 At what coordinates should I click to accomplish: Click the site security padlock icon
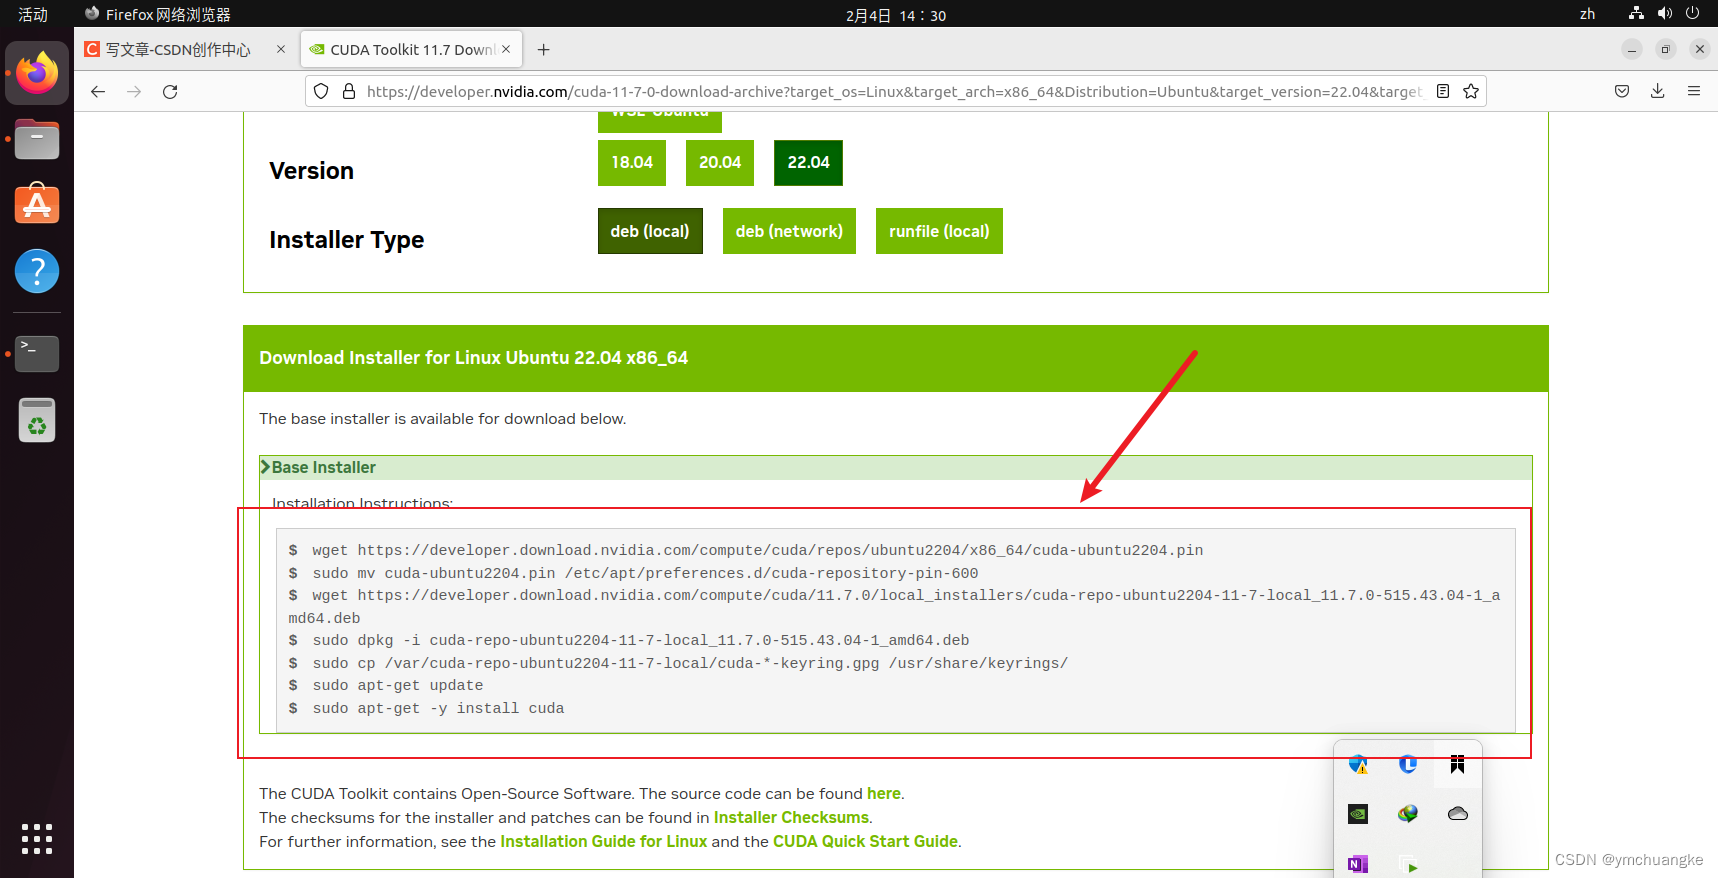click(349, 91)
